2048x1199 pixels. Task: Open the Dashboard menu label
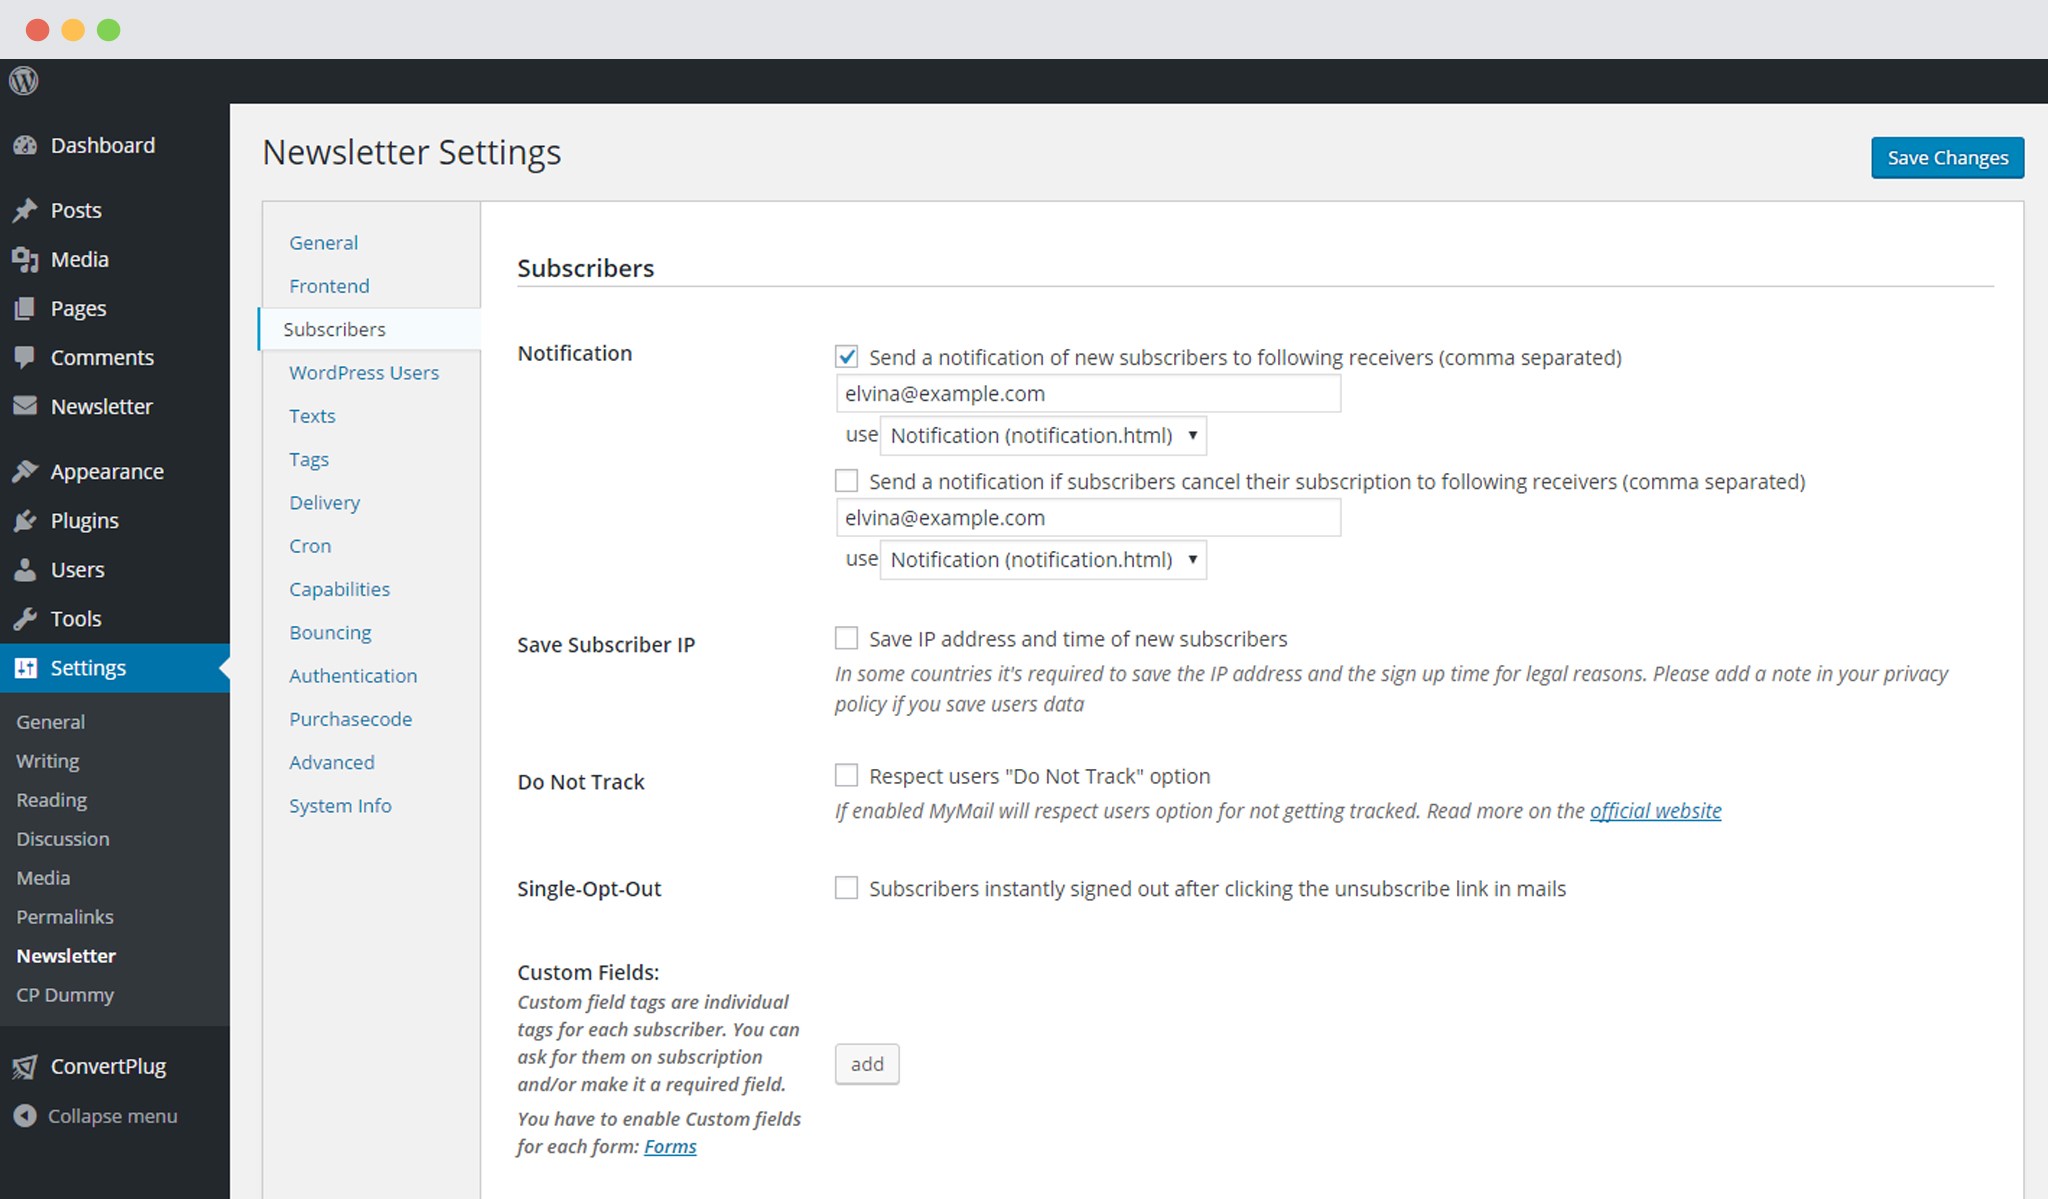(x=103, y=146)
